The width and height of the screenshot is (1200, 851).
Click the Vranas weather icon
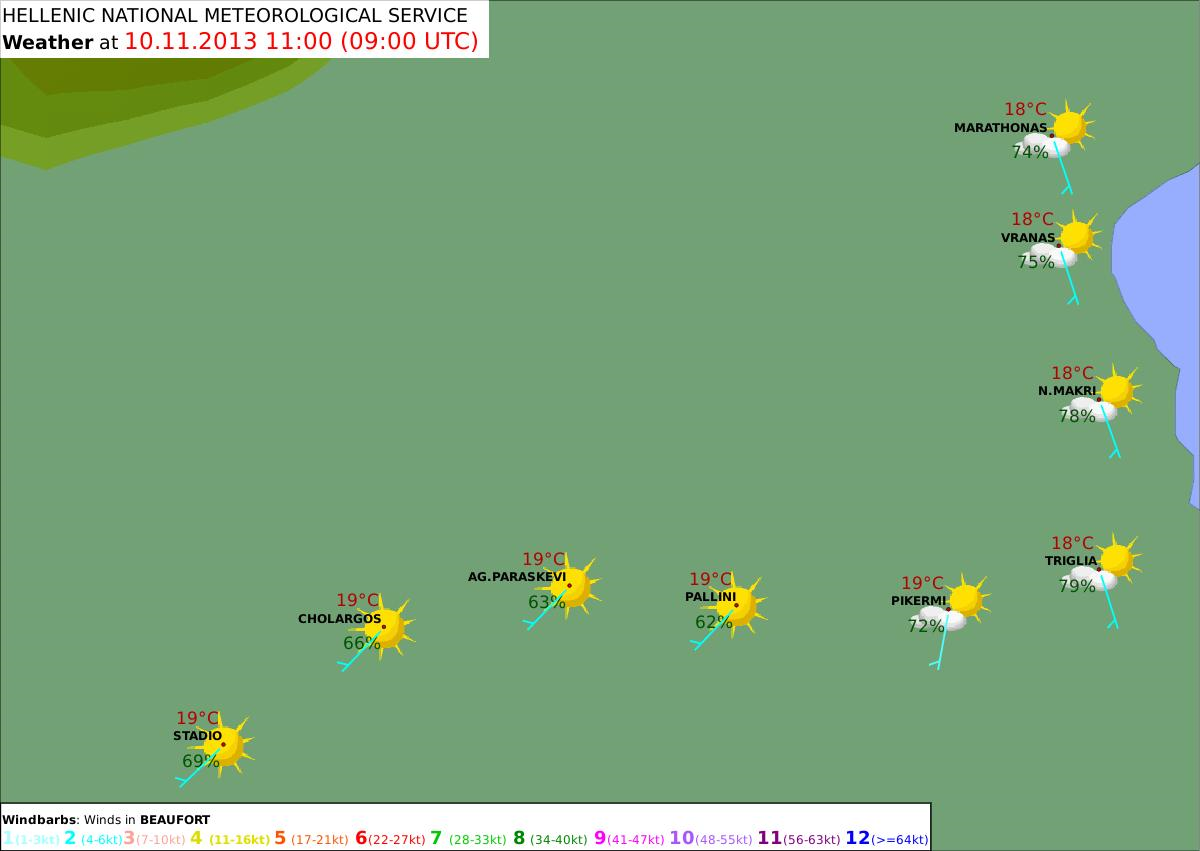click(x=1069, y=242)
